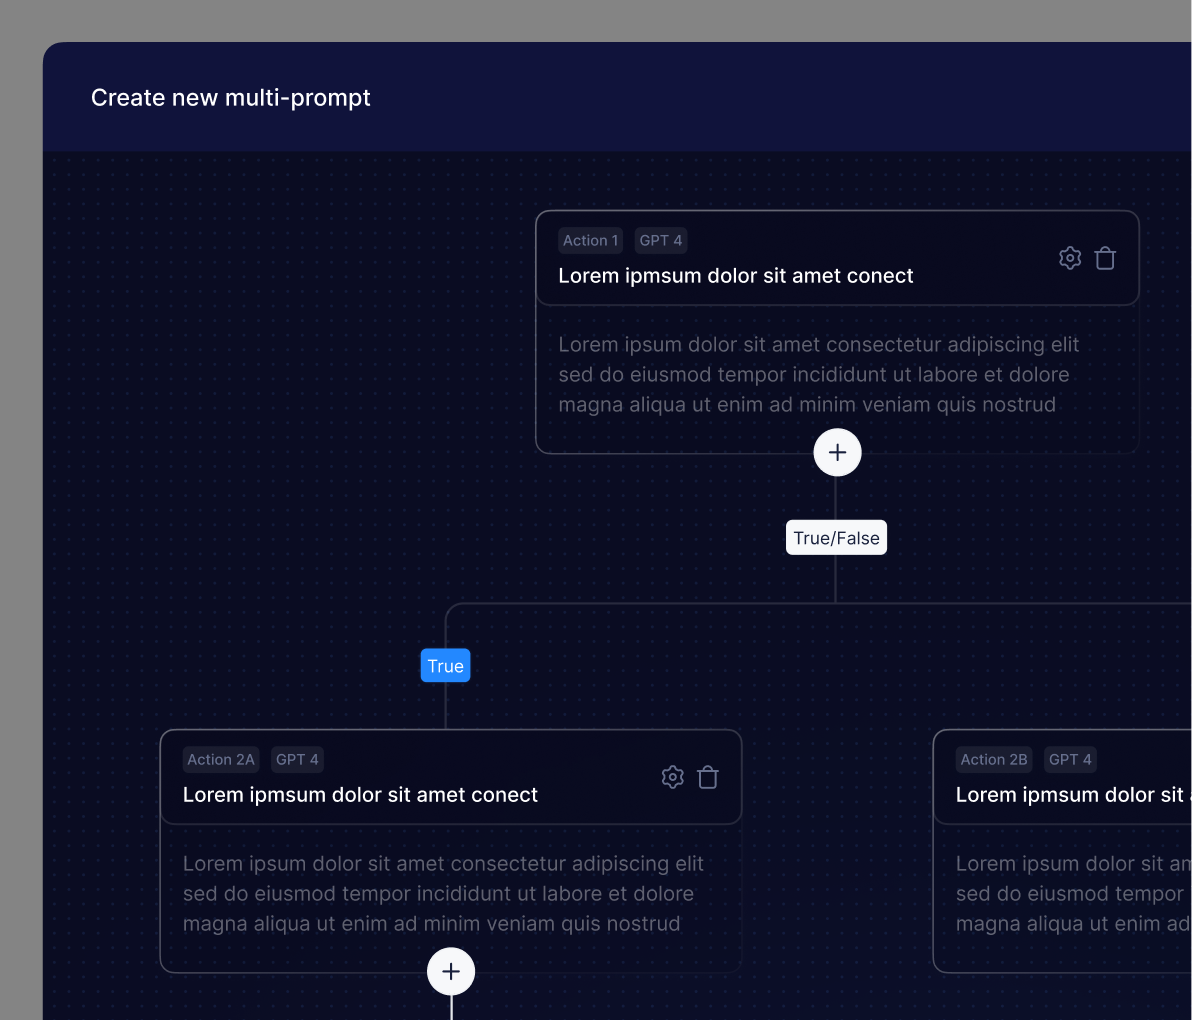The height and width of the screenshot is (1020, 1192).
Task: Click the trash icon on Action 2A
Action: (x=708, y=777)
